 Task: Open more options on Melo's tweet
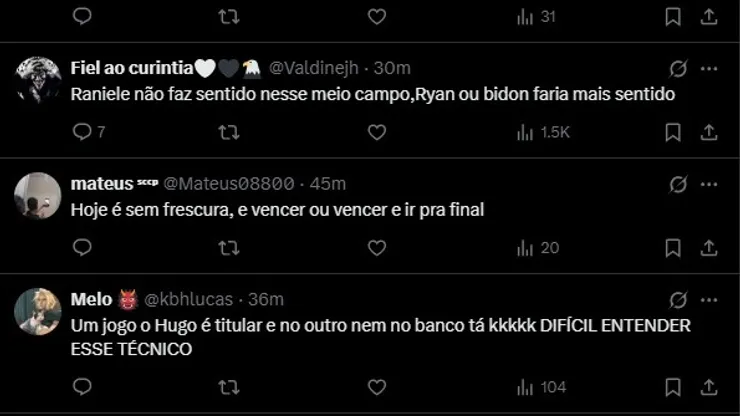tap(708, 300)
